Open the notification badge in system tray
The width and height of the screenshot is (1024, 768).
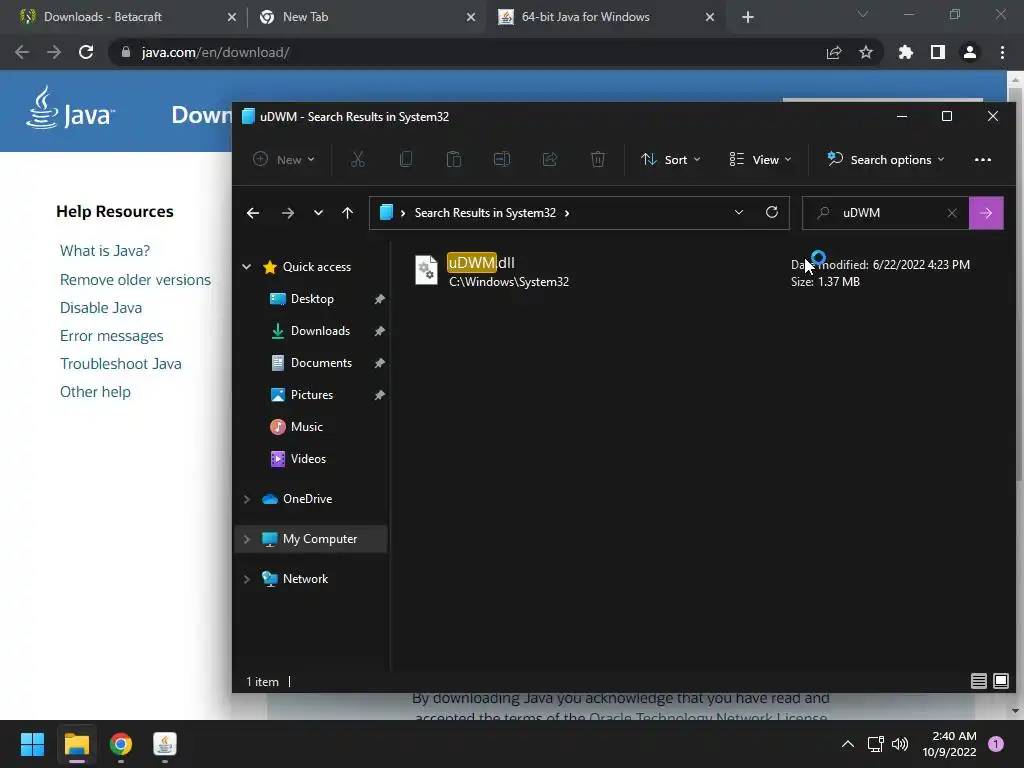coord(996,744)
